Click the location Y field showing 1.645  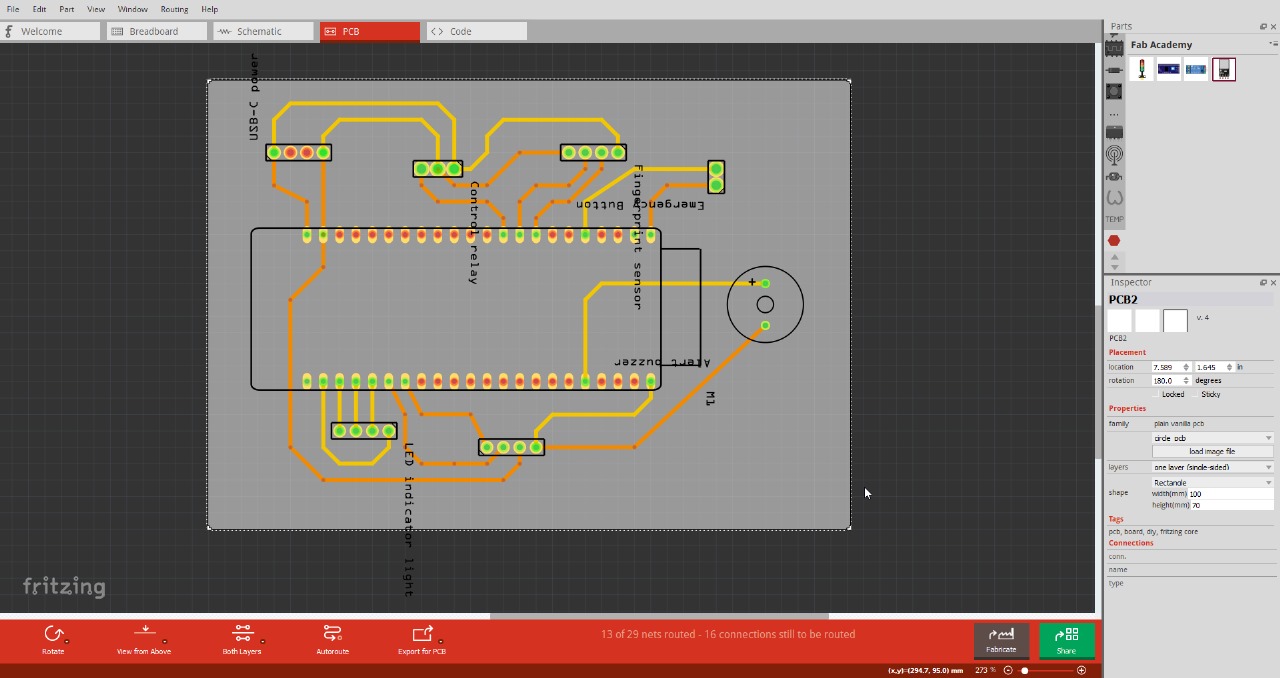[1210, 367]
